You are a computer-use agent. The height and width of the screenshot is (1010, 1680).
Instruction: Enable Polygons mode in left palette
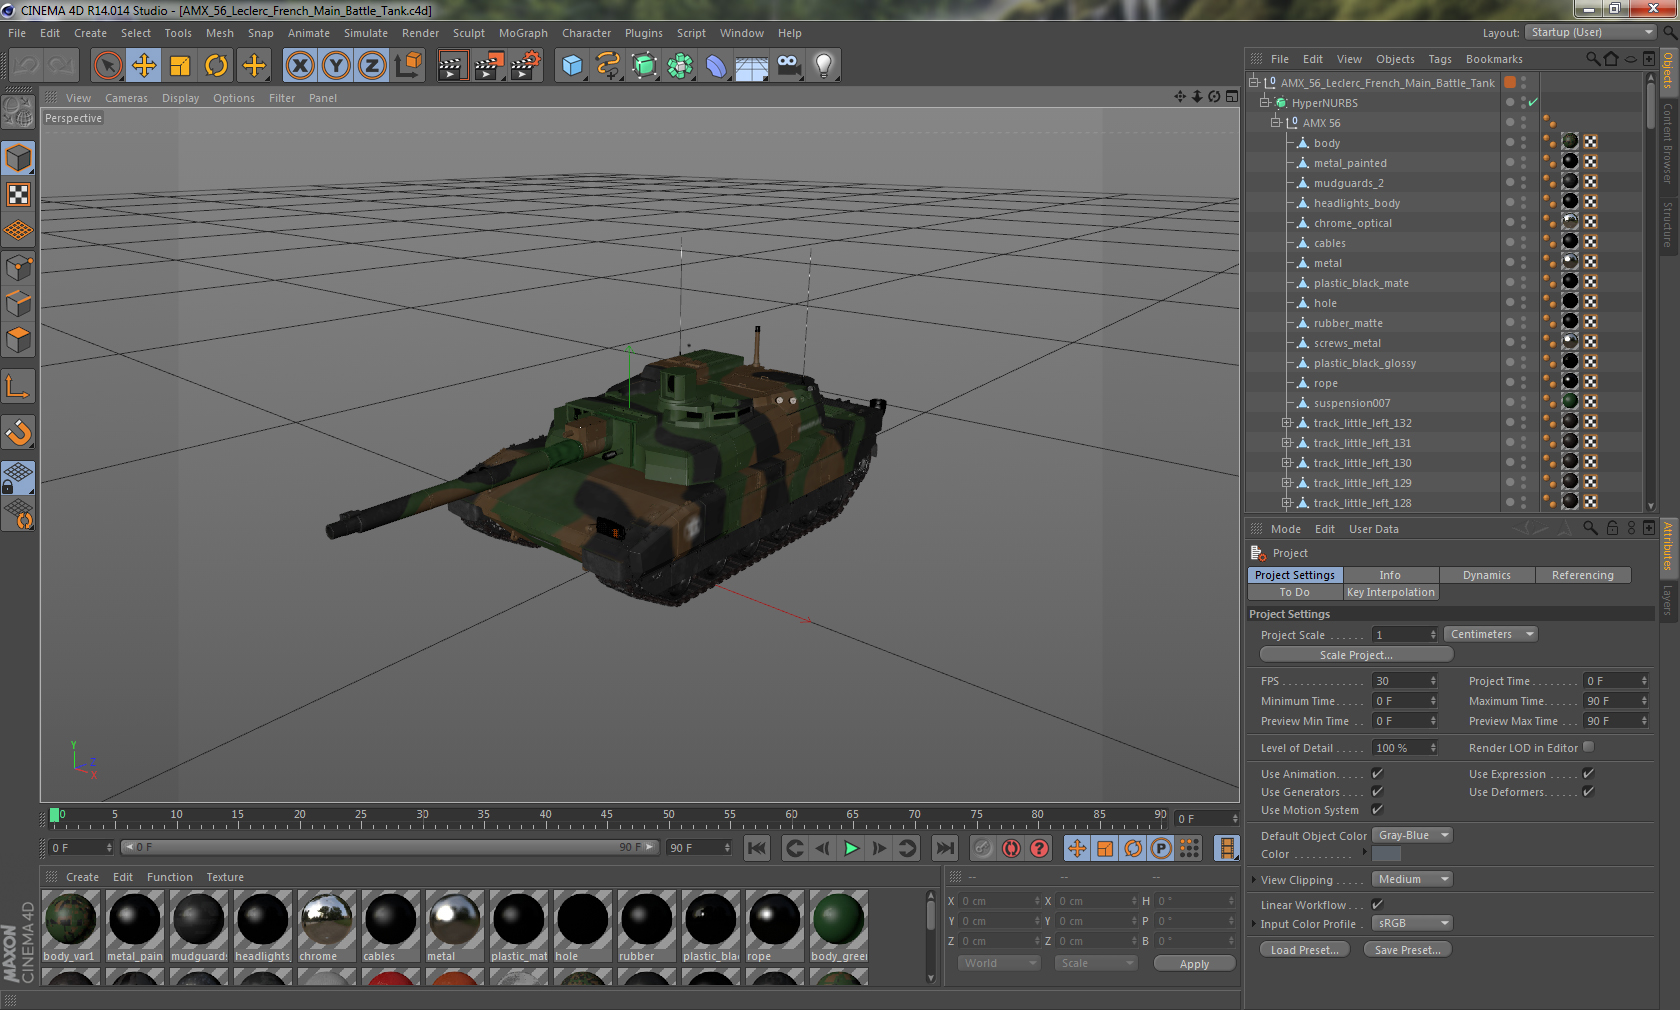(18, 340)
